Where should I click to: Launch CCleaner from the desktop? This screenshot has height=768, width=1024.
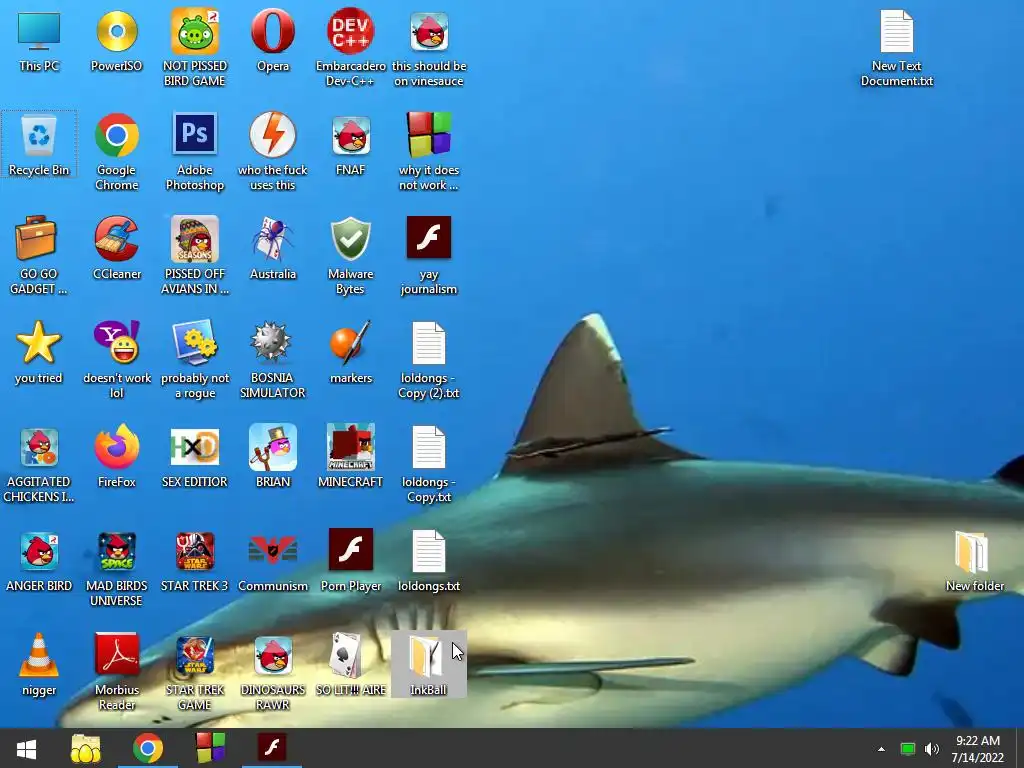[116, 249]
